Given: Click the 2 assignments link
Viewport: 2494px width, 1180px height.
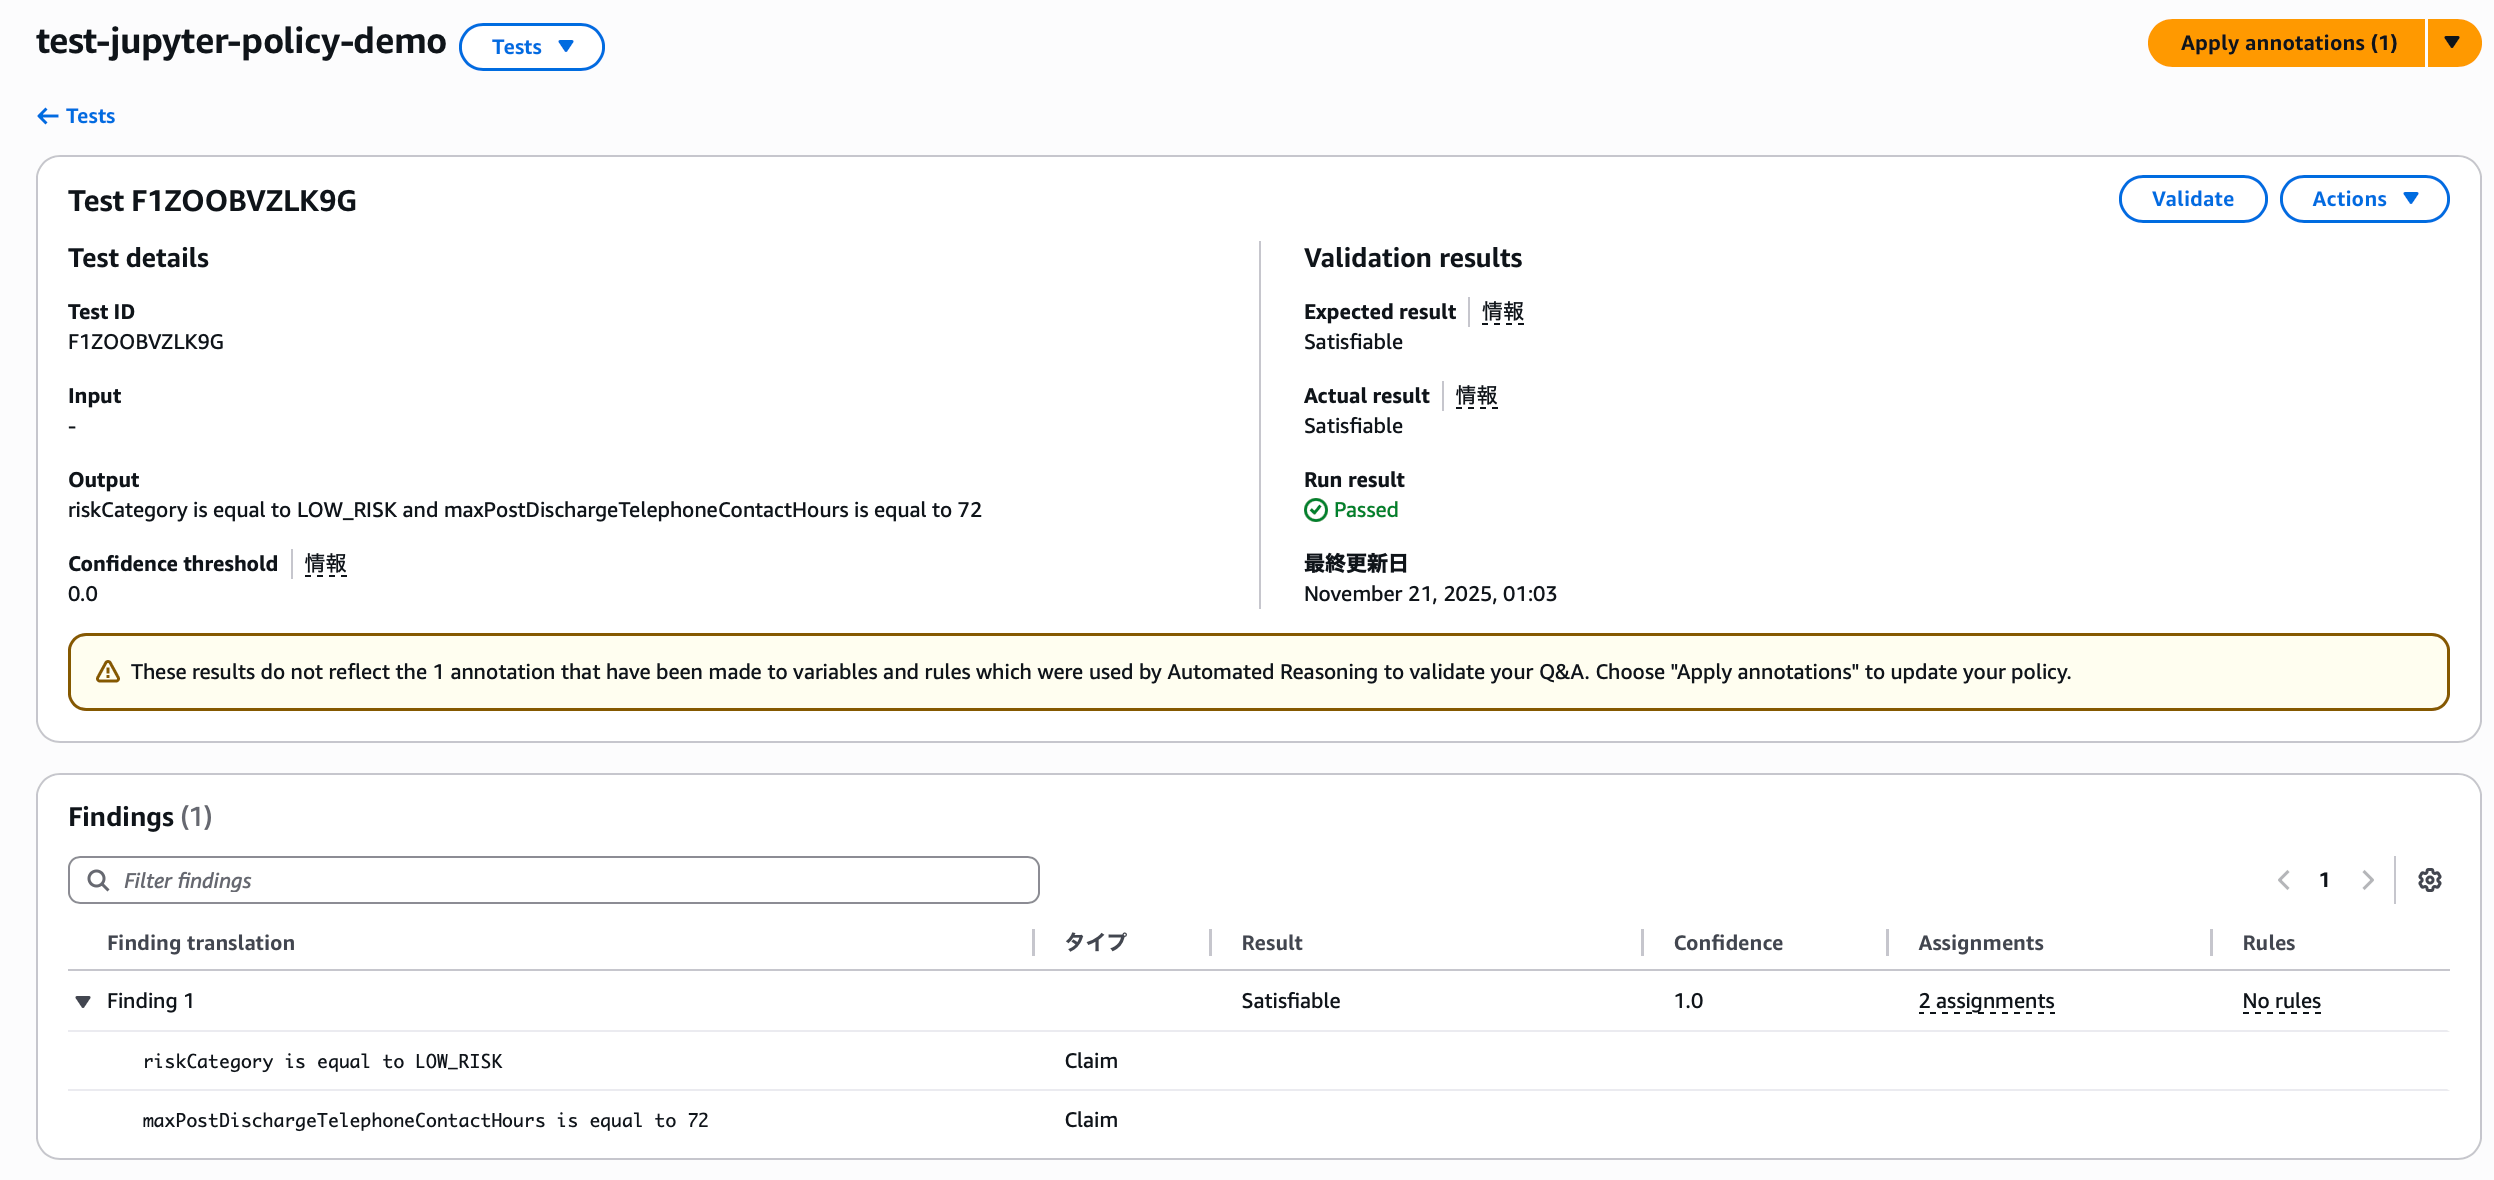Looking at the screenshot, I should [x=1985, y=1001].
